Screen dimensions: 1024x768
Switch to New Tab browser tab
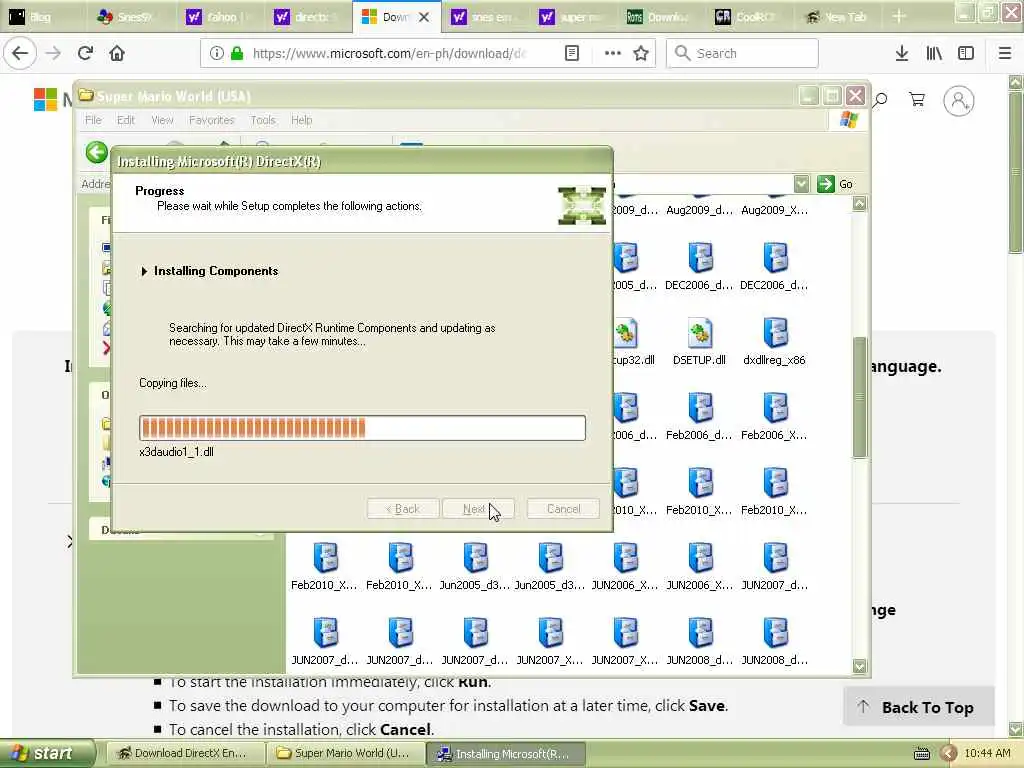(x=839, y=16)
